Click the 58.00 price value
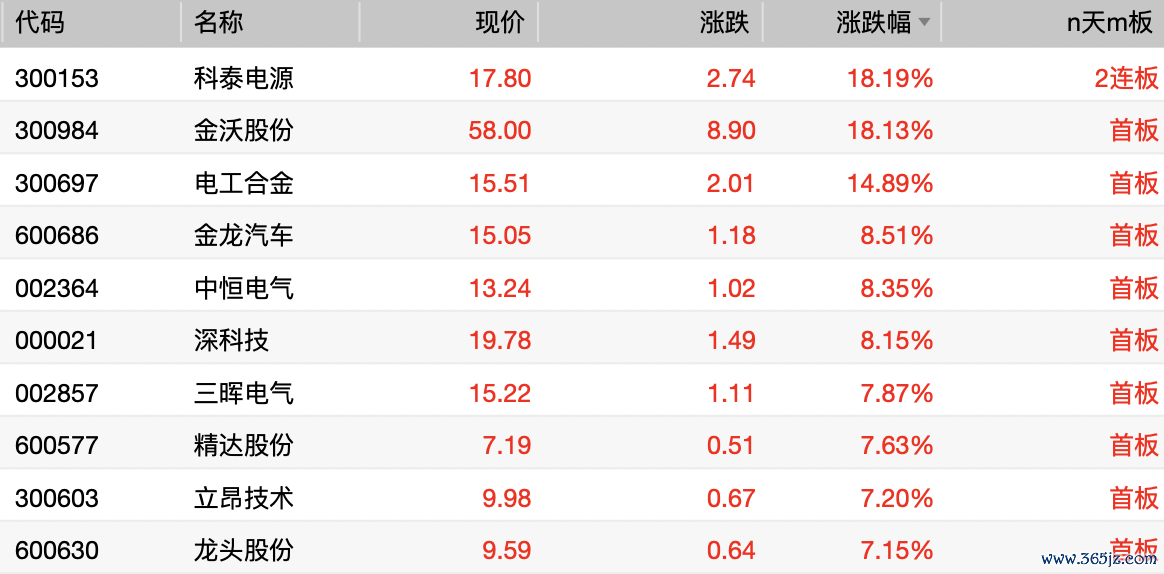 [x=500, y=131]
